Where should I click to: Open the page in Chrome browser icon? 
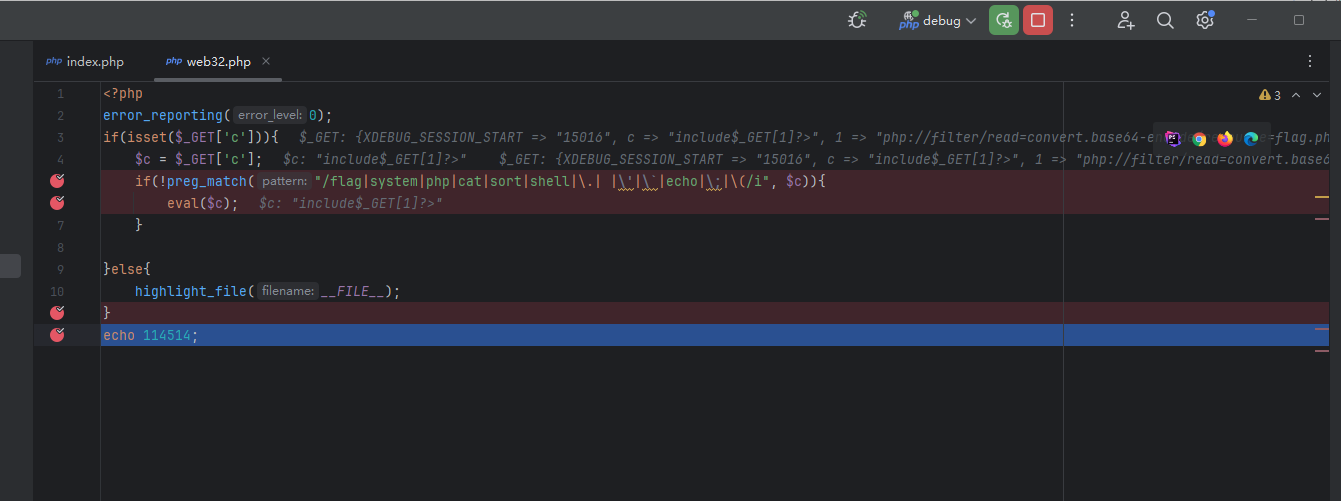click(x=1199, y=139)
